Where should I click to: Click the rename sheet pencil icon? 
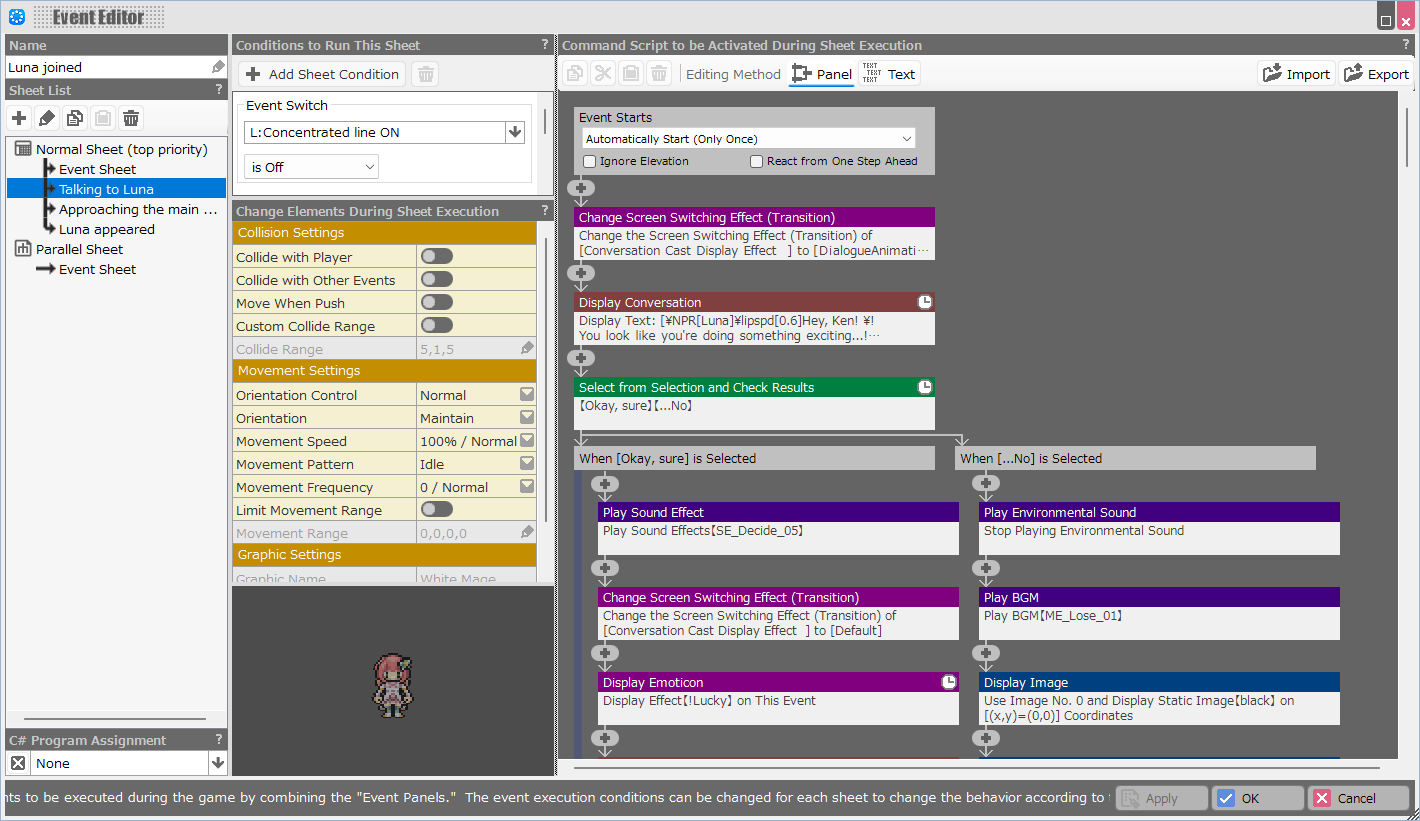click(47, 118)
